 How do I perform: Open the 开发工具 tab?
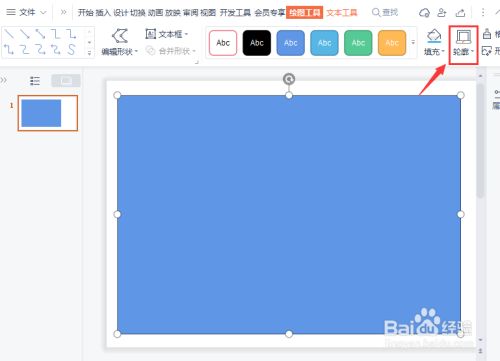235,13
